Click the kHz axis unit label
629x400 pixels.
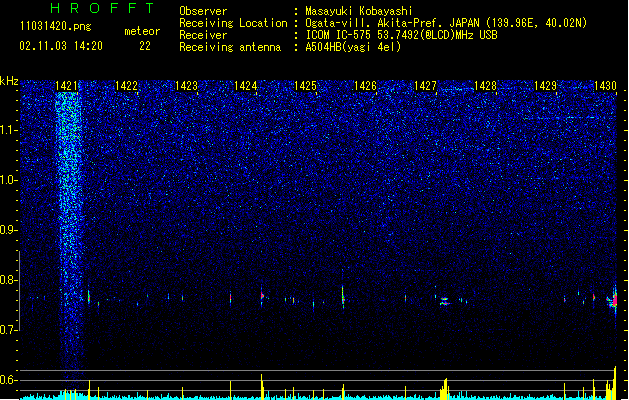pyautogui.click(x=9, y=81)
